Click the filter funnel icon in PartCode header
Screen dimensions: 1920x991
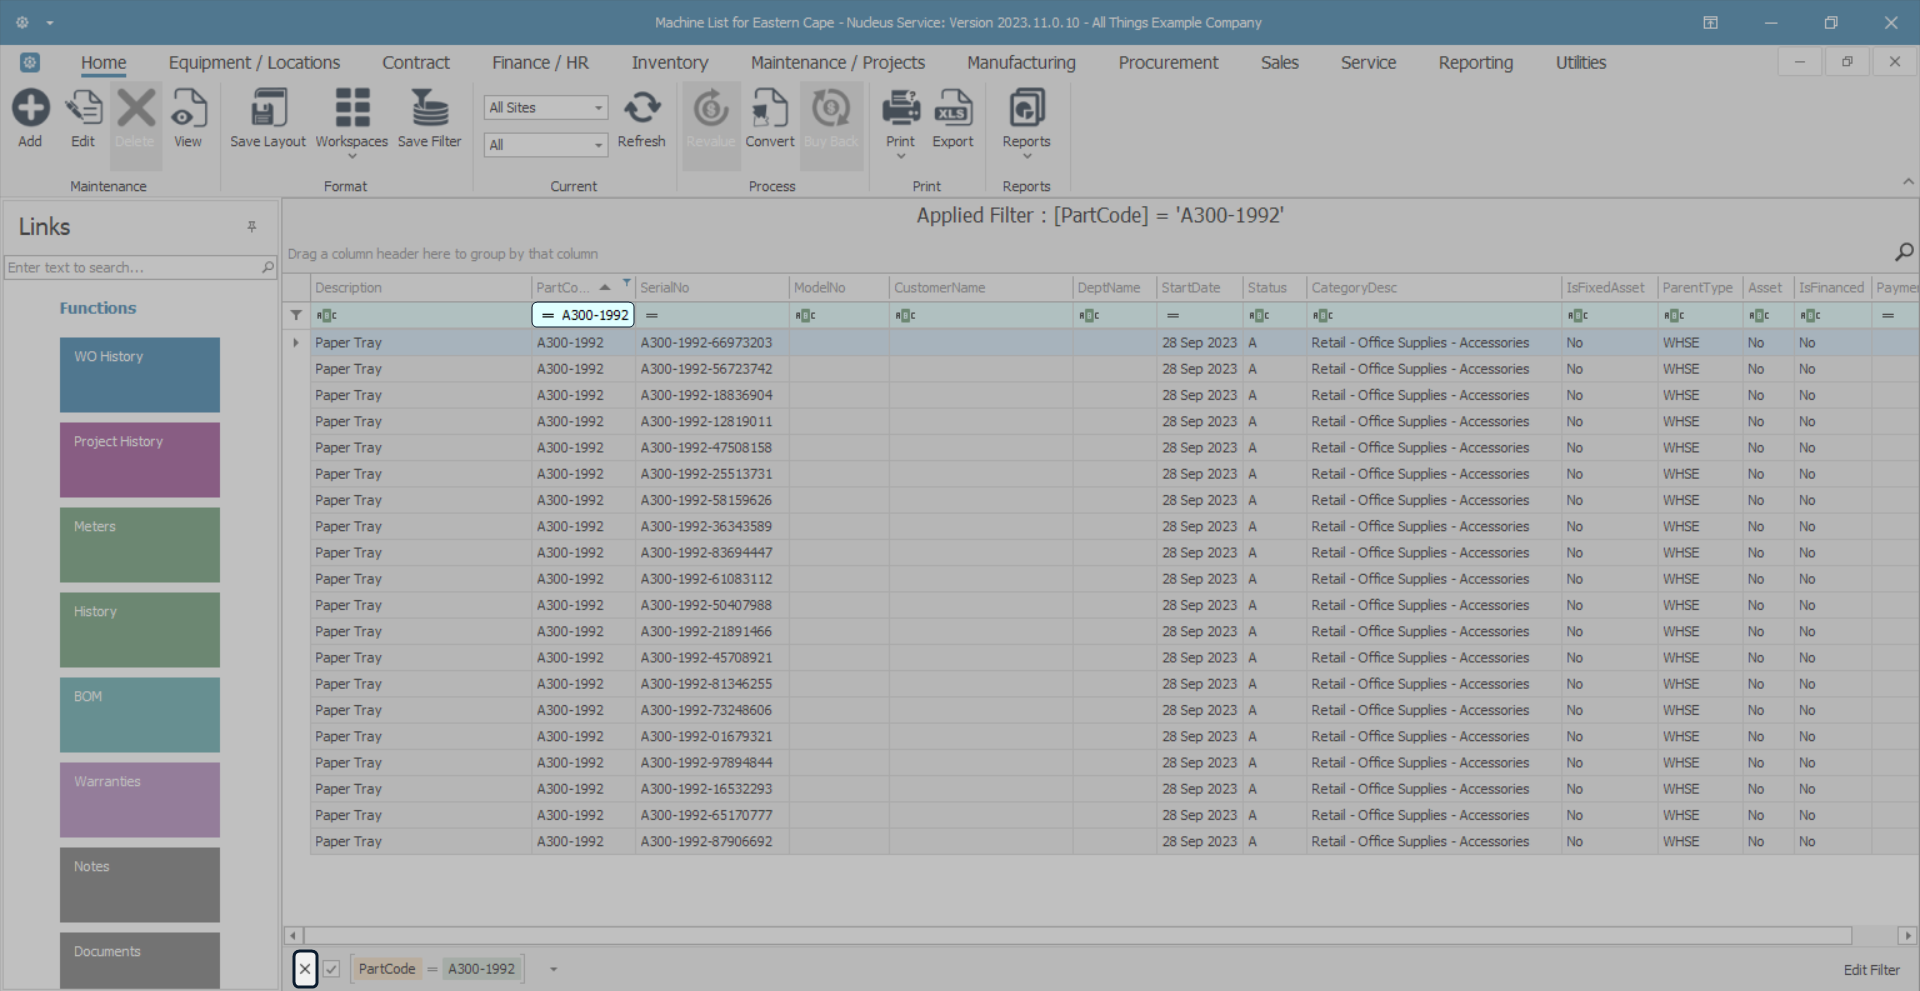[x=627, y=283]
